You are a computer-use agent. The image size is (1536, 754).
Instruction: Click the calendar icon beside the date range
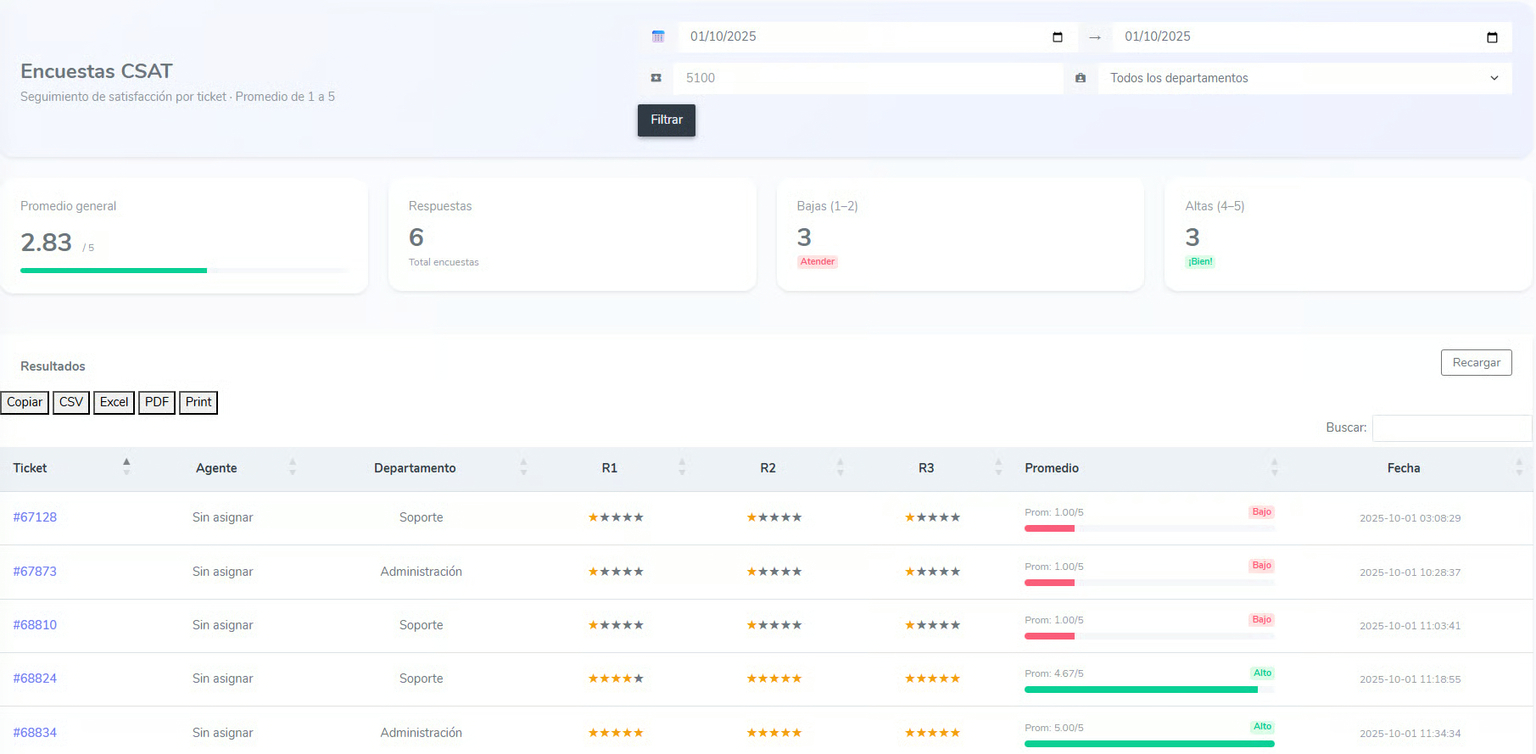[658, 37]
